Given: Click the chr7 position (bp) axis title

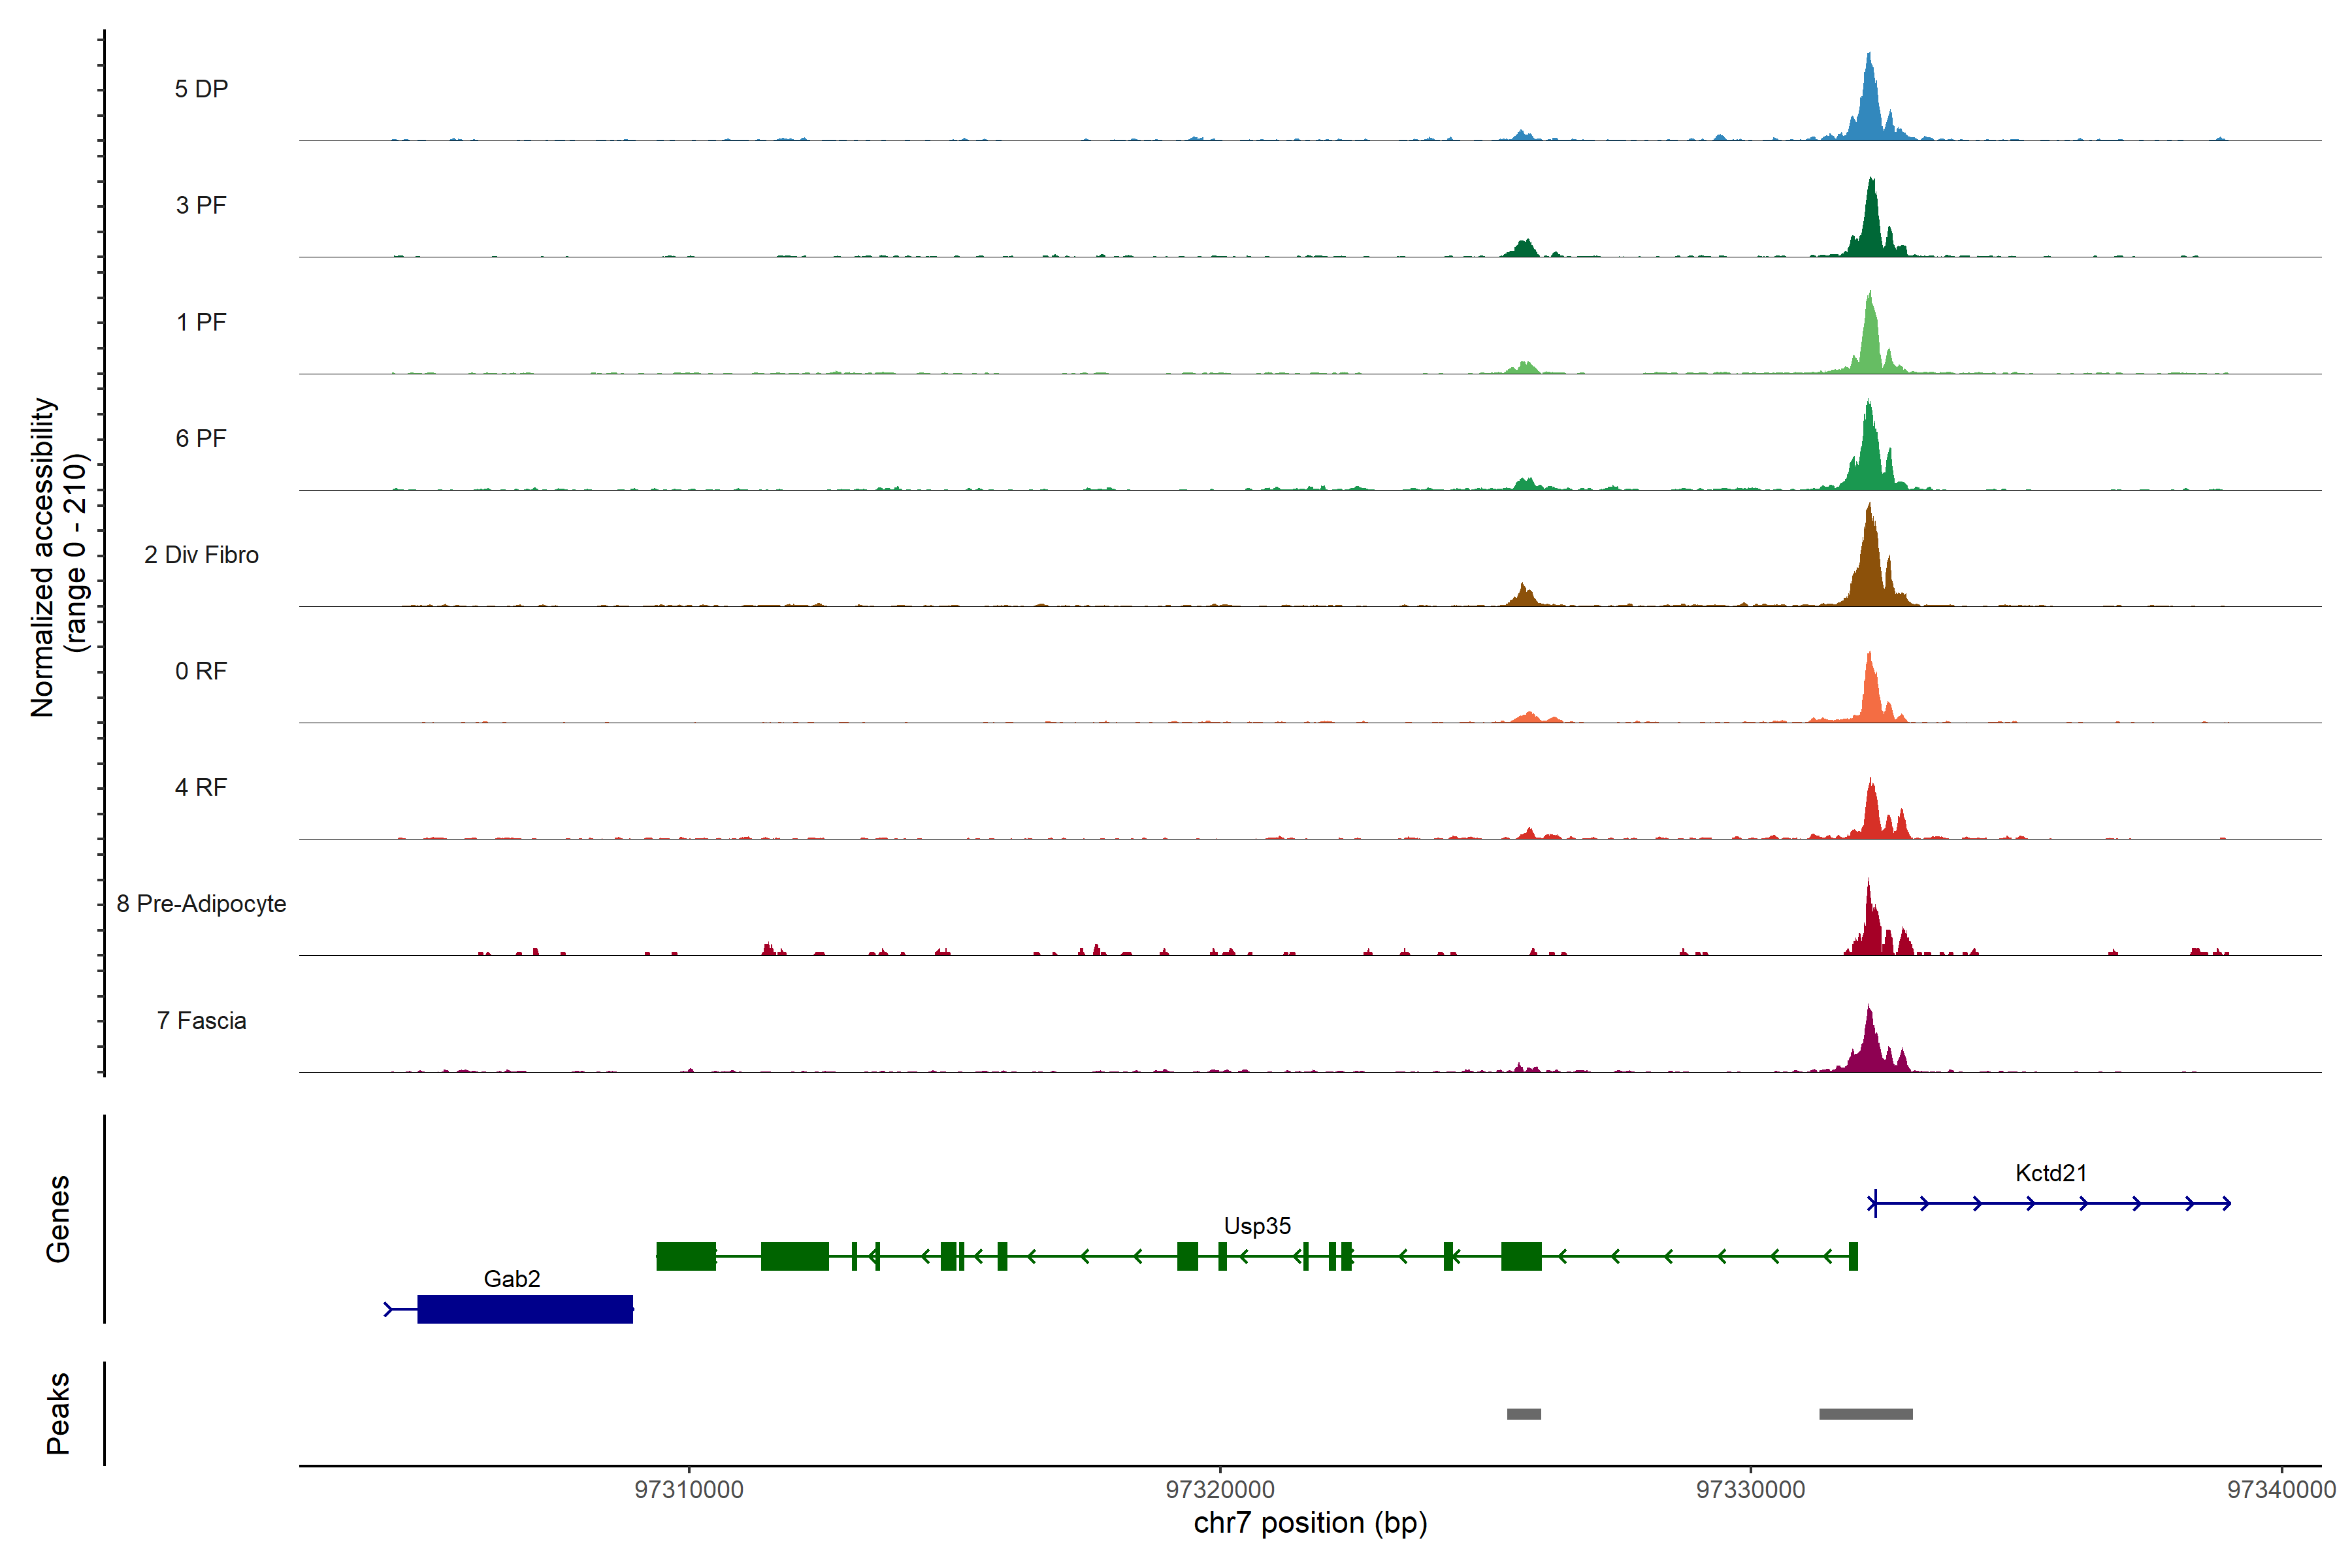Looking at the screenshot, I should click(x=1310, y=1523).
